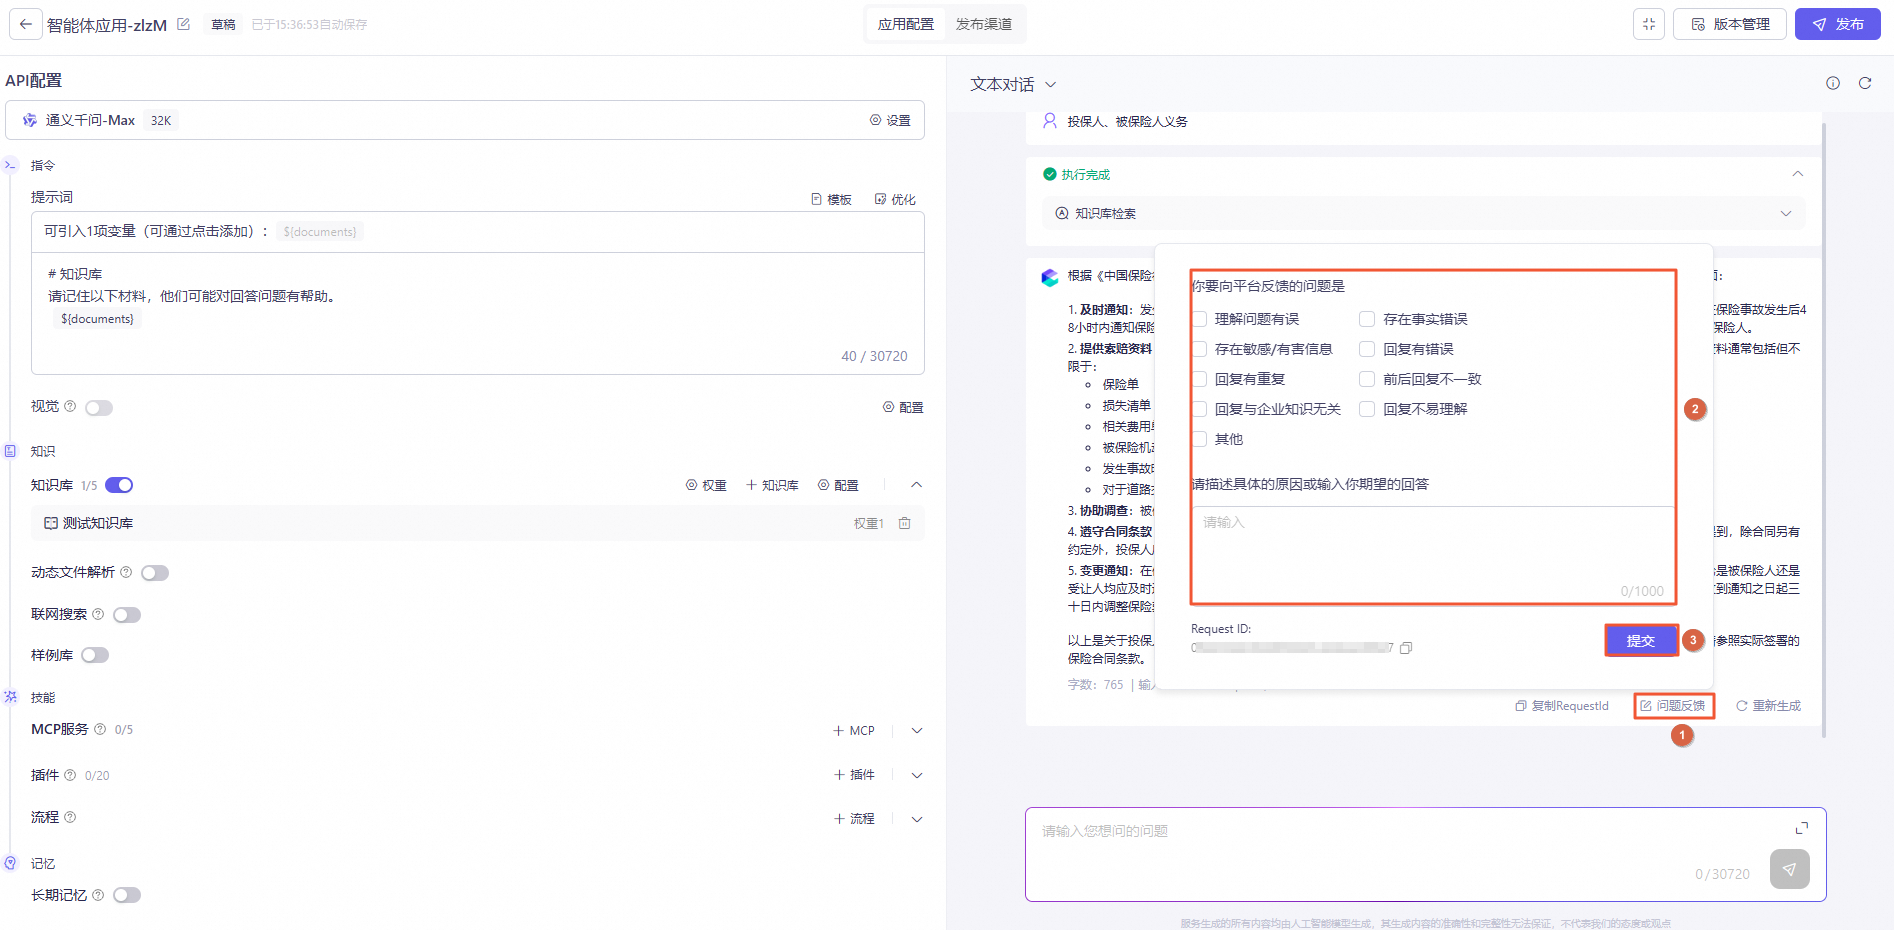This screenshot has height=930, width=1894.
Task: Copy the Request ID with copy icon
Action: 1406,648
